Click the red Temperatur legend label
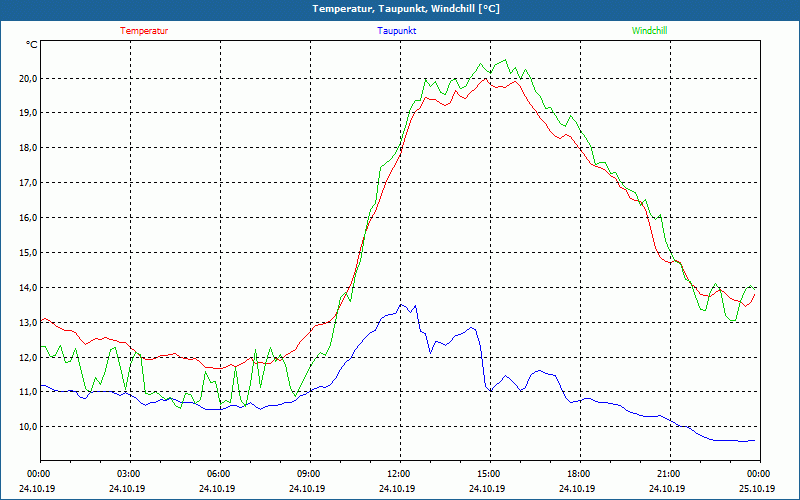The height and width of the screenshot is (500, 800). tap(144, 31)
